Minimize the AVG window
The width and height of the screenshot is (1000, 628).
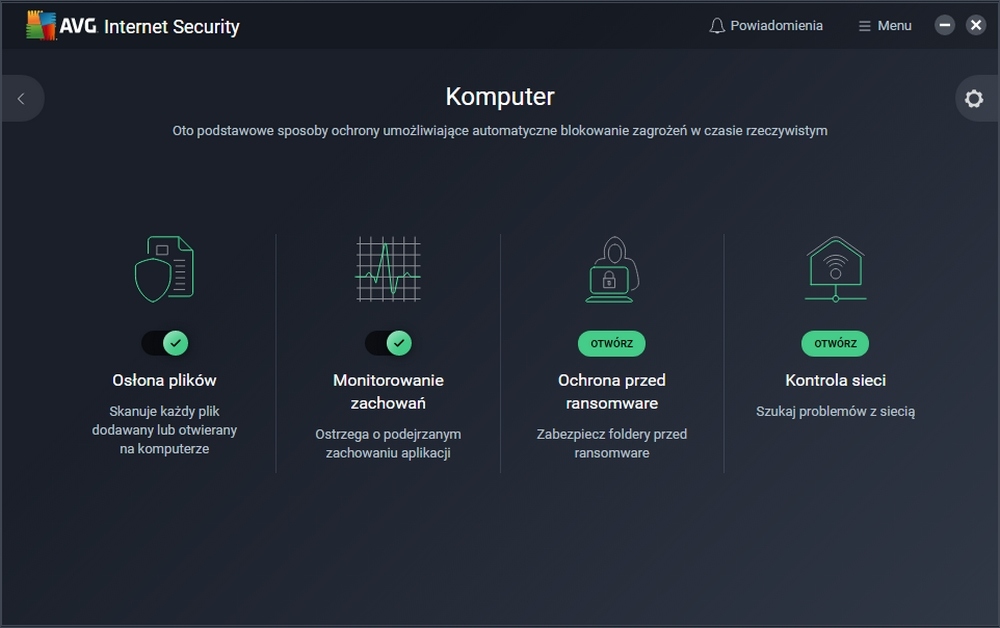coord(945,26)
